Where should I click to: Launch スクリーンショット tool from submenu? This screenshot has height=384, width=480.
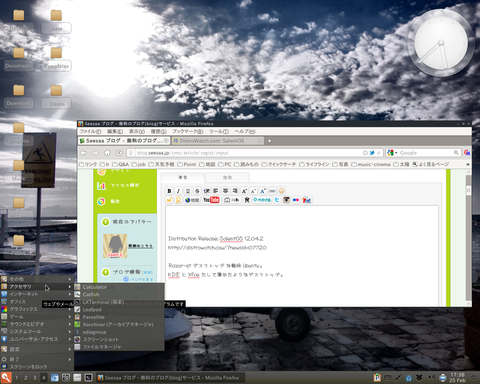pos(119,339)
